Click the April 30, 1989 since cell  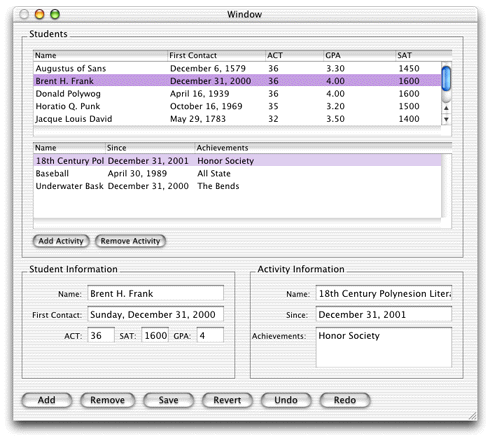pos(137,173)
